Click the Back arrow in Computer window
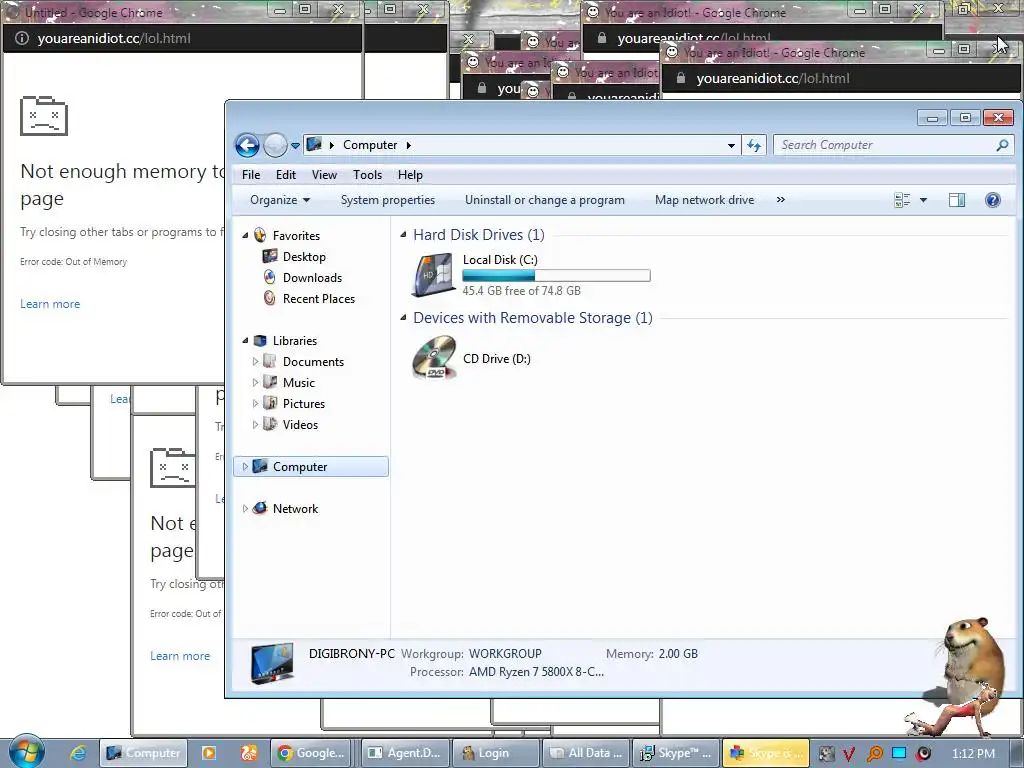This screenshot has height=768, width=1024. pos(247,145)
